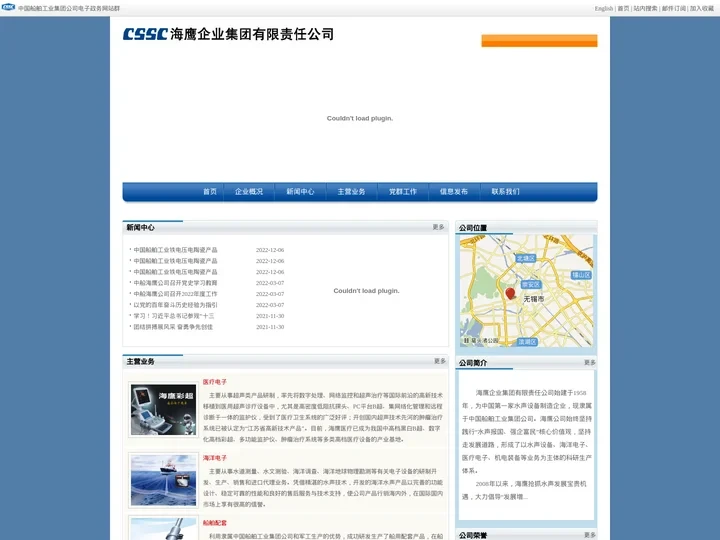Click the 崇安区 label on the map
Screen dimensions: 720x540
pyautogui.click(x=531, y=284)
